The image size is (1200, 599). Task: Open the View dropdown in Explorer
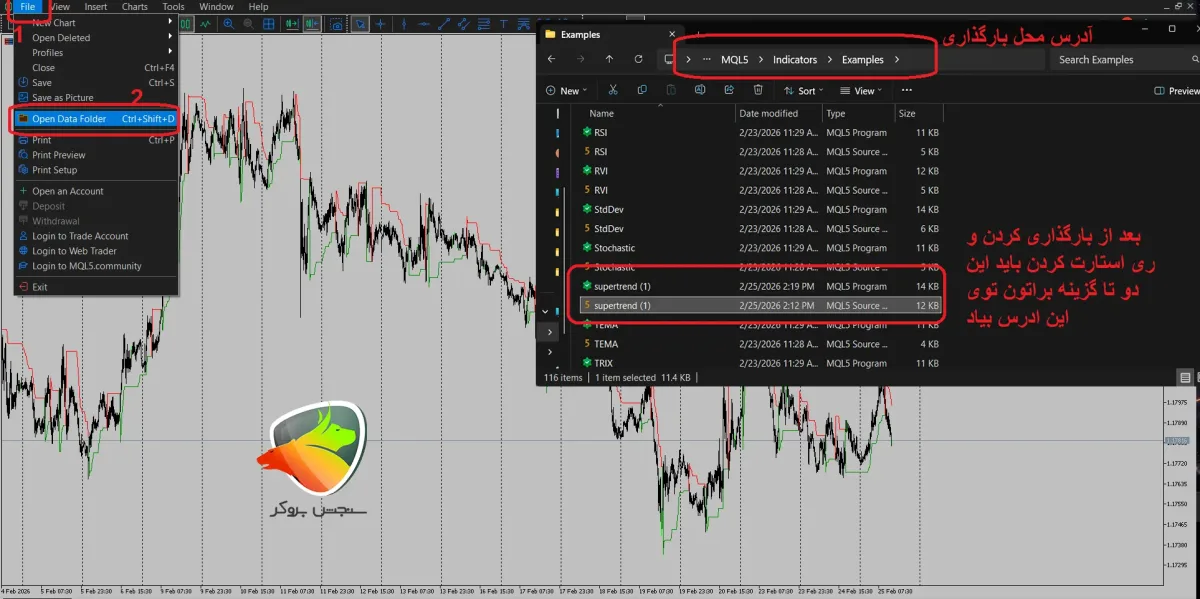(x=862, y=91)
